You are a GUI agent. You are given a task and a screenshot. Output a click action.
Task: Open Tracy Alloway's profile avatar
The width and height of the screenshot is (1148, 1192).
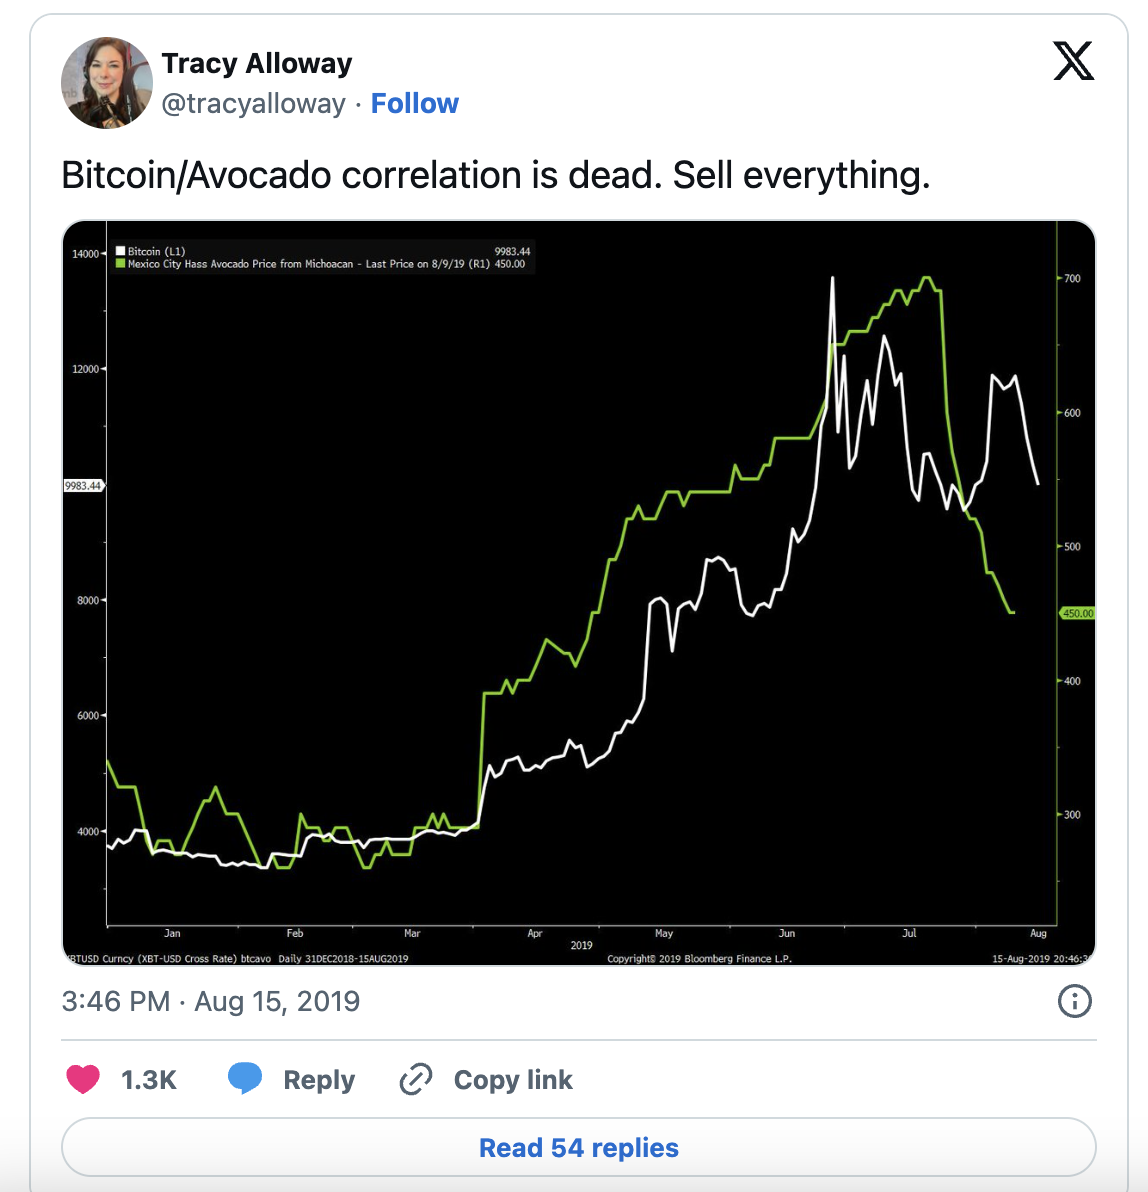coord(106,83)
